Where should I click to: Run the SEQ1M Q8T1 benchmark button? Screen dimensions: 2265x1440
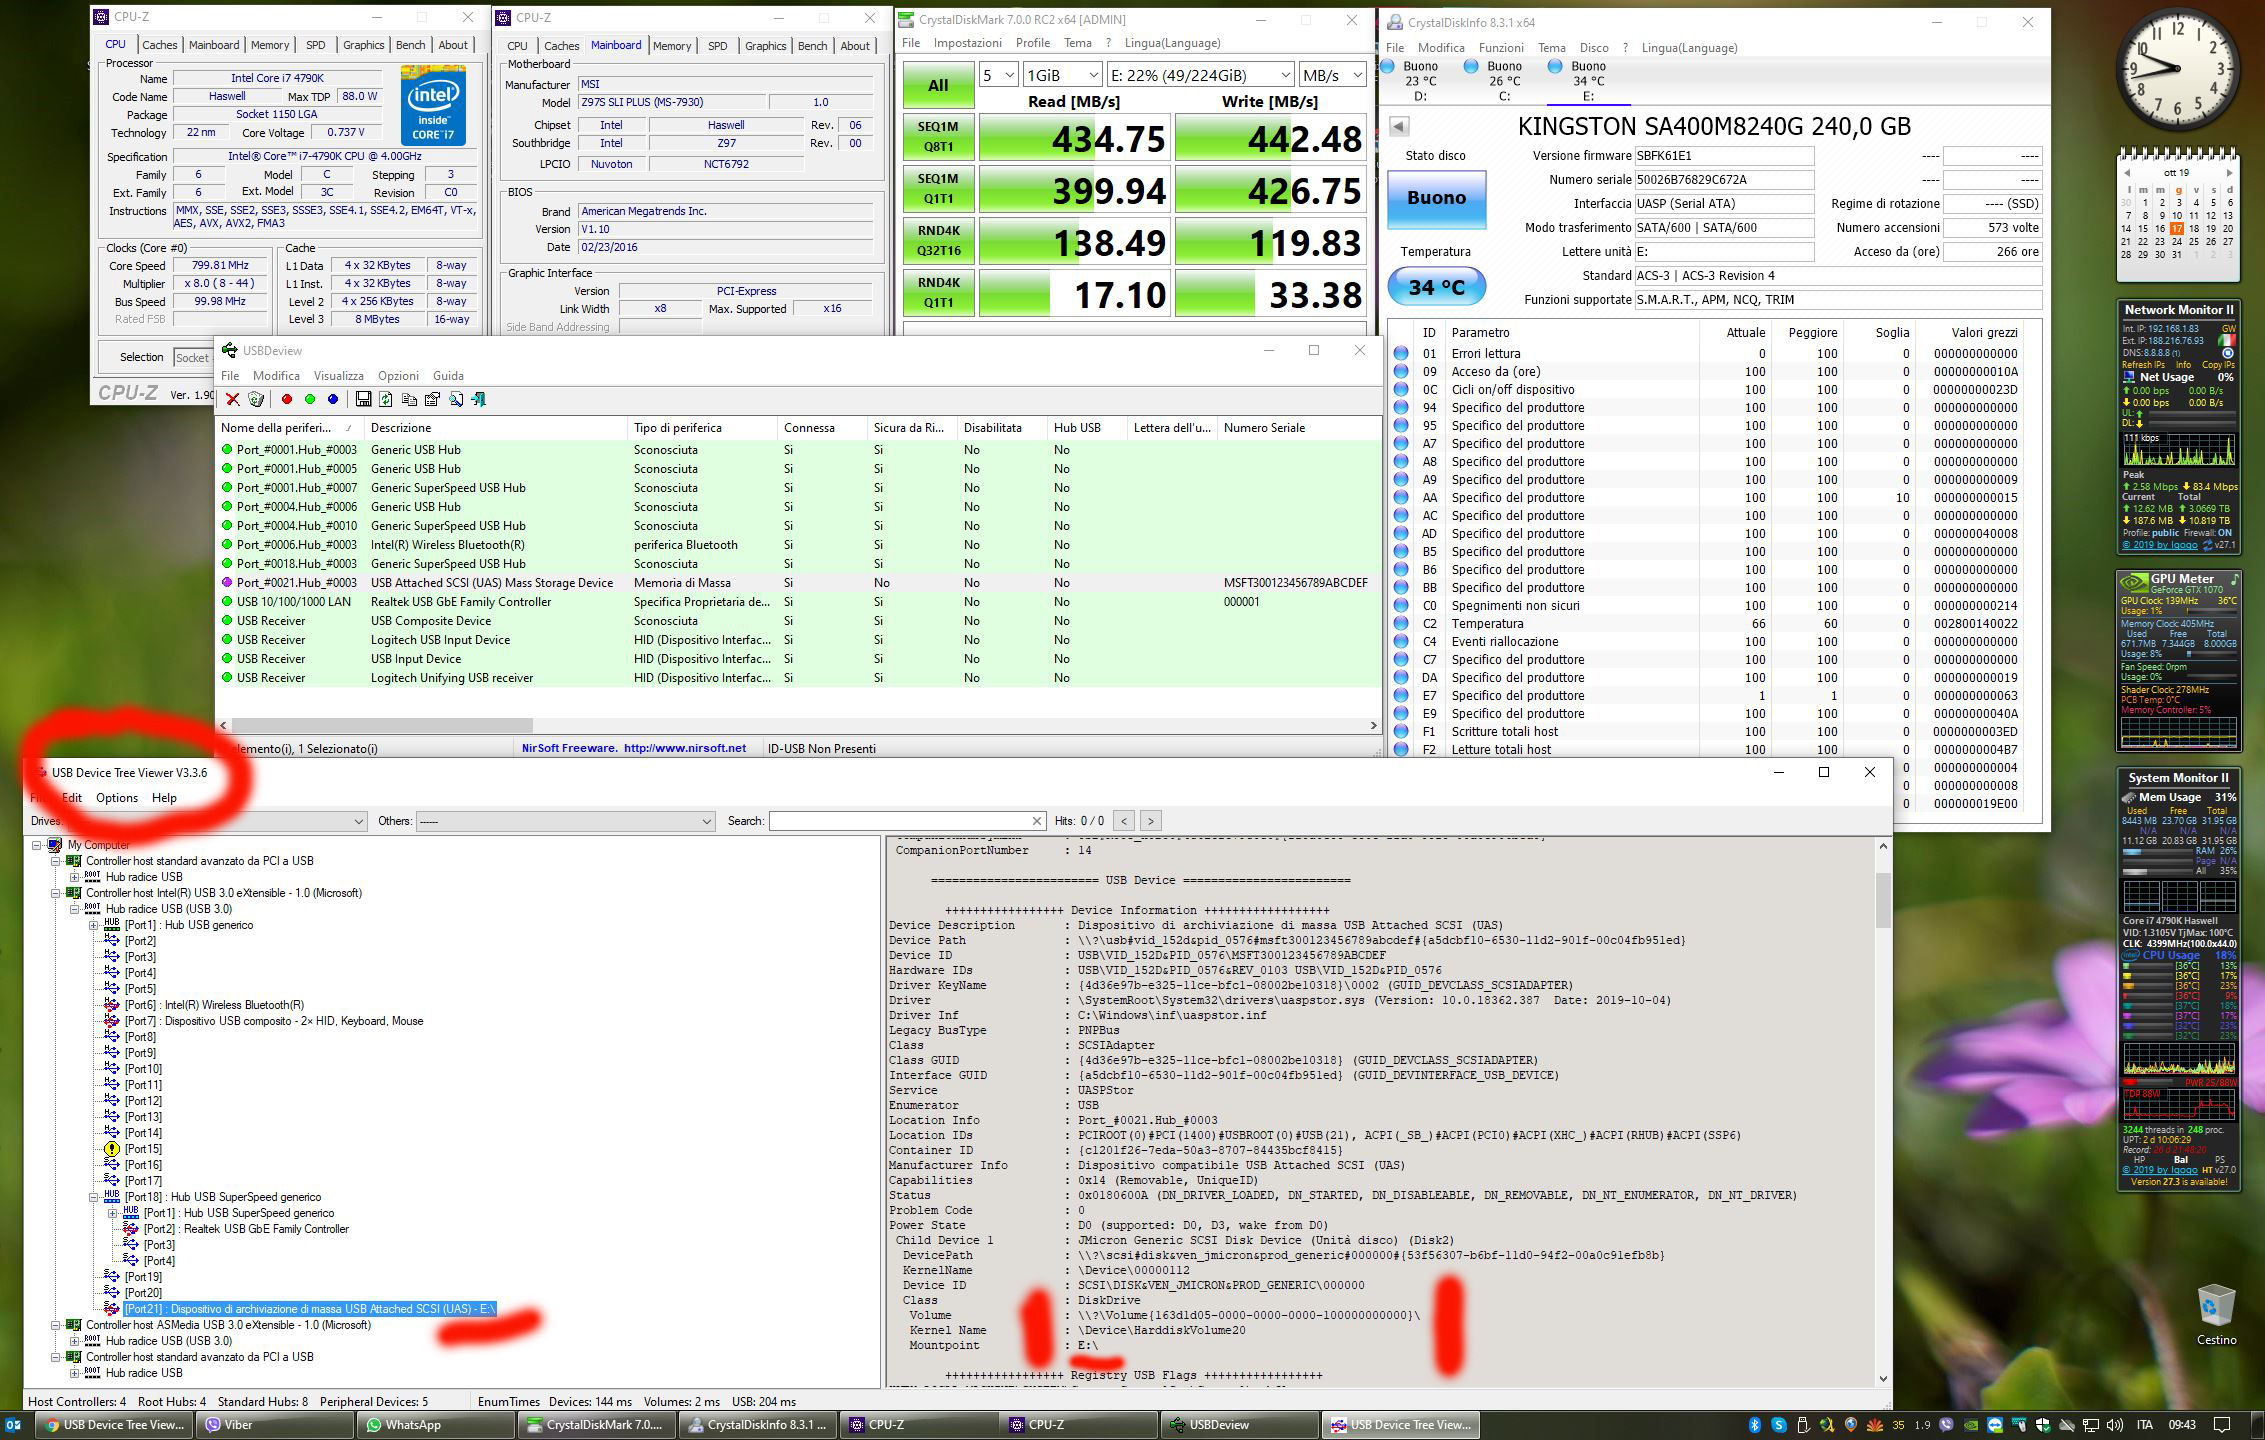(x=937, y=138)
